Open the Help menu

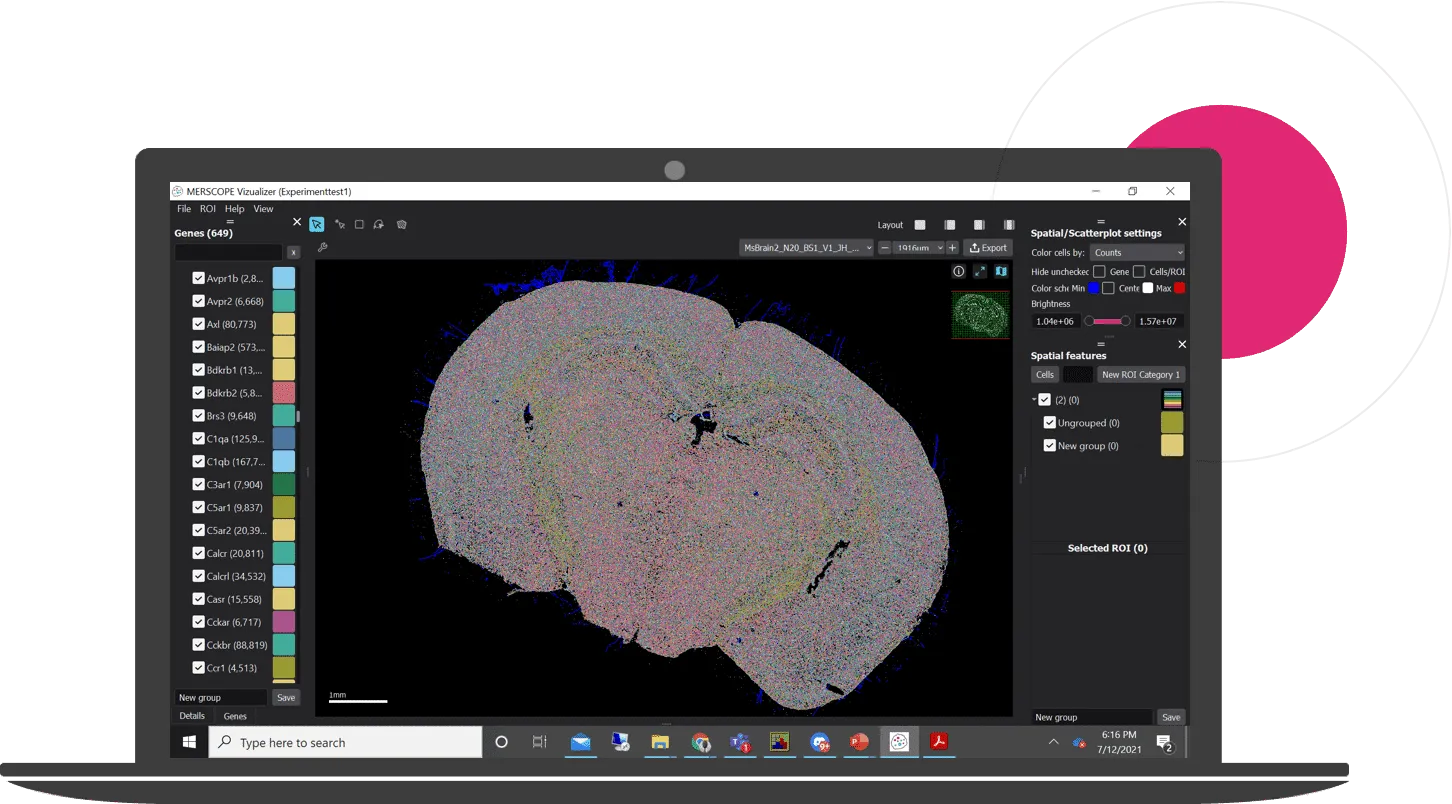click(234, 209)
